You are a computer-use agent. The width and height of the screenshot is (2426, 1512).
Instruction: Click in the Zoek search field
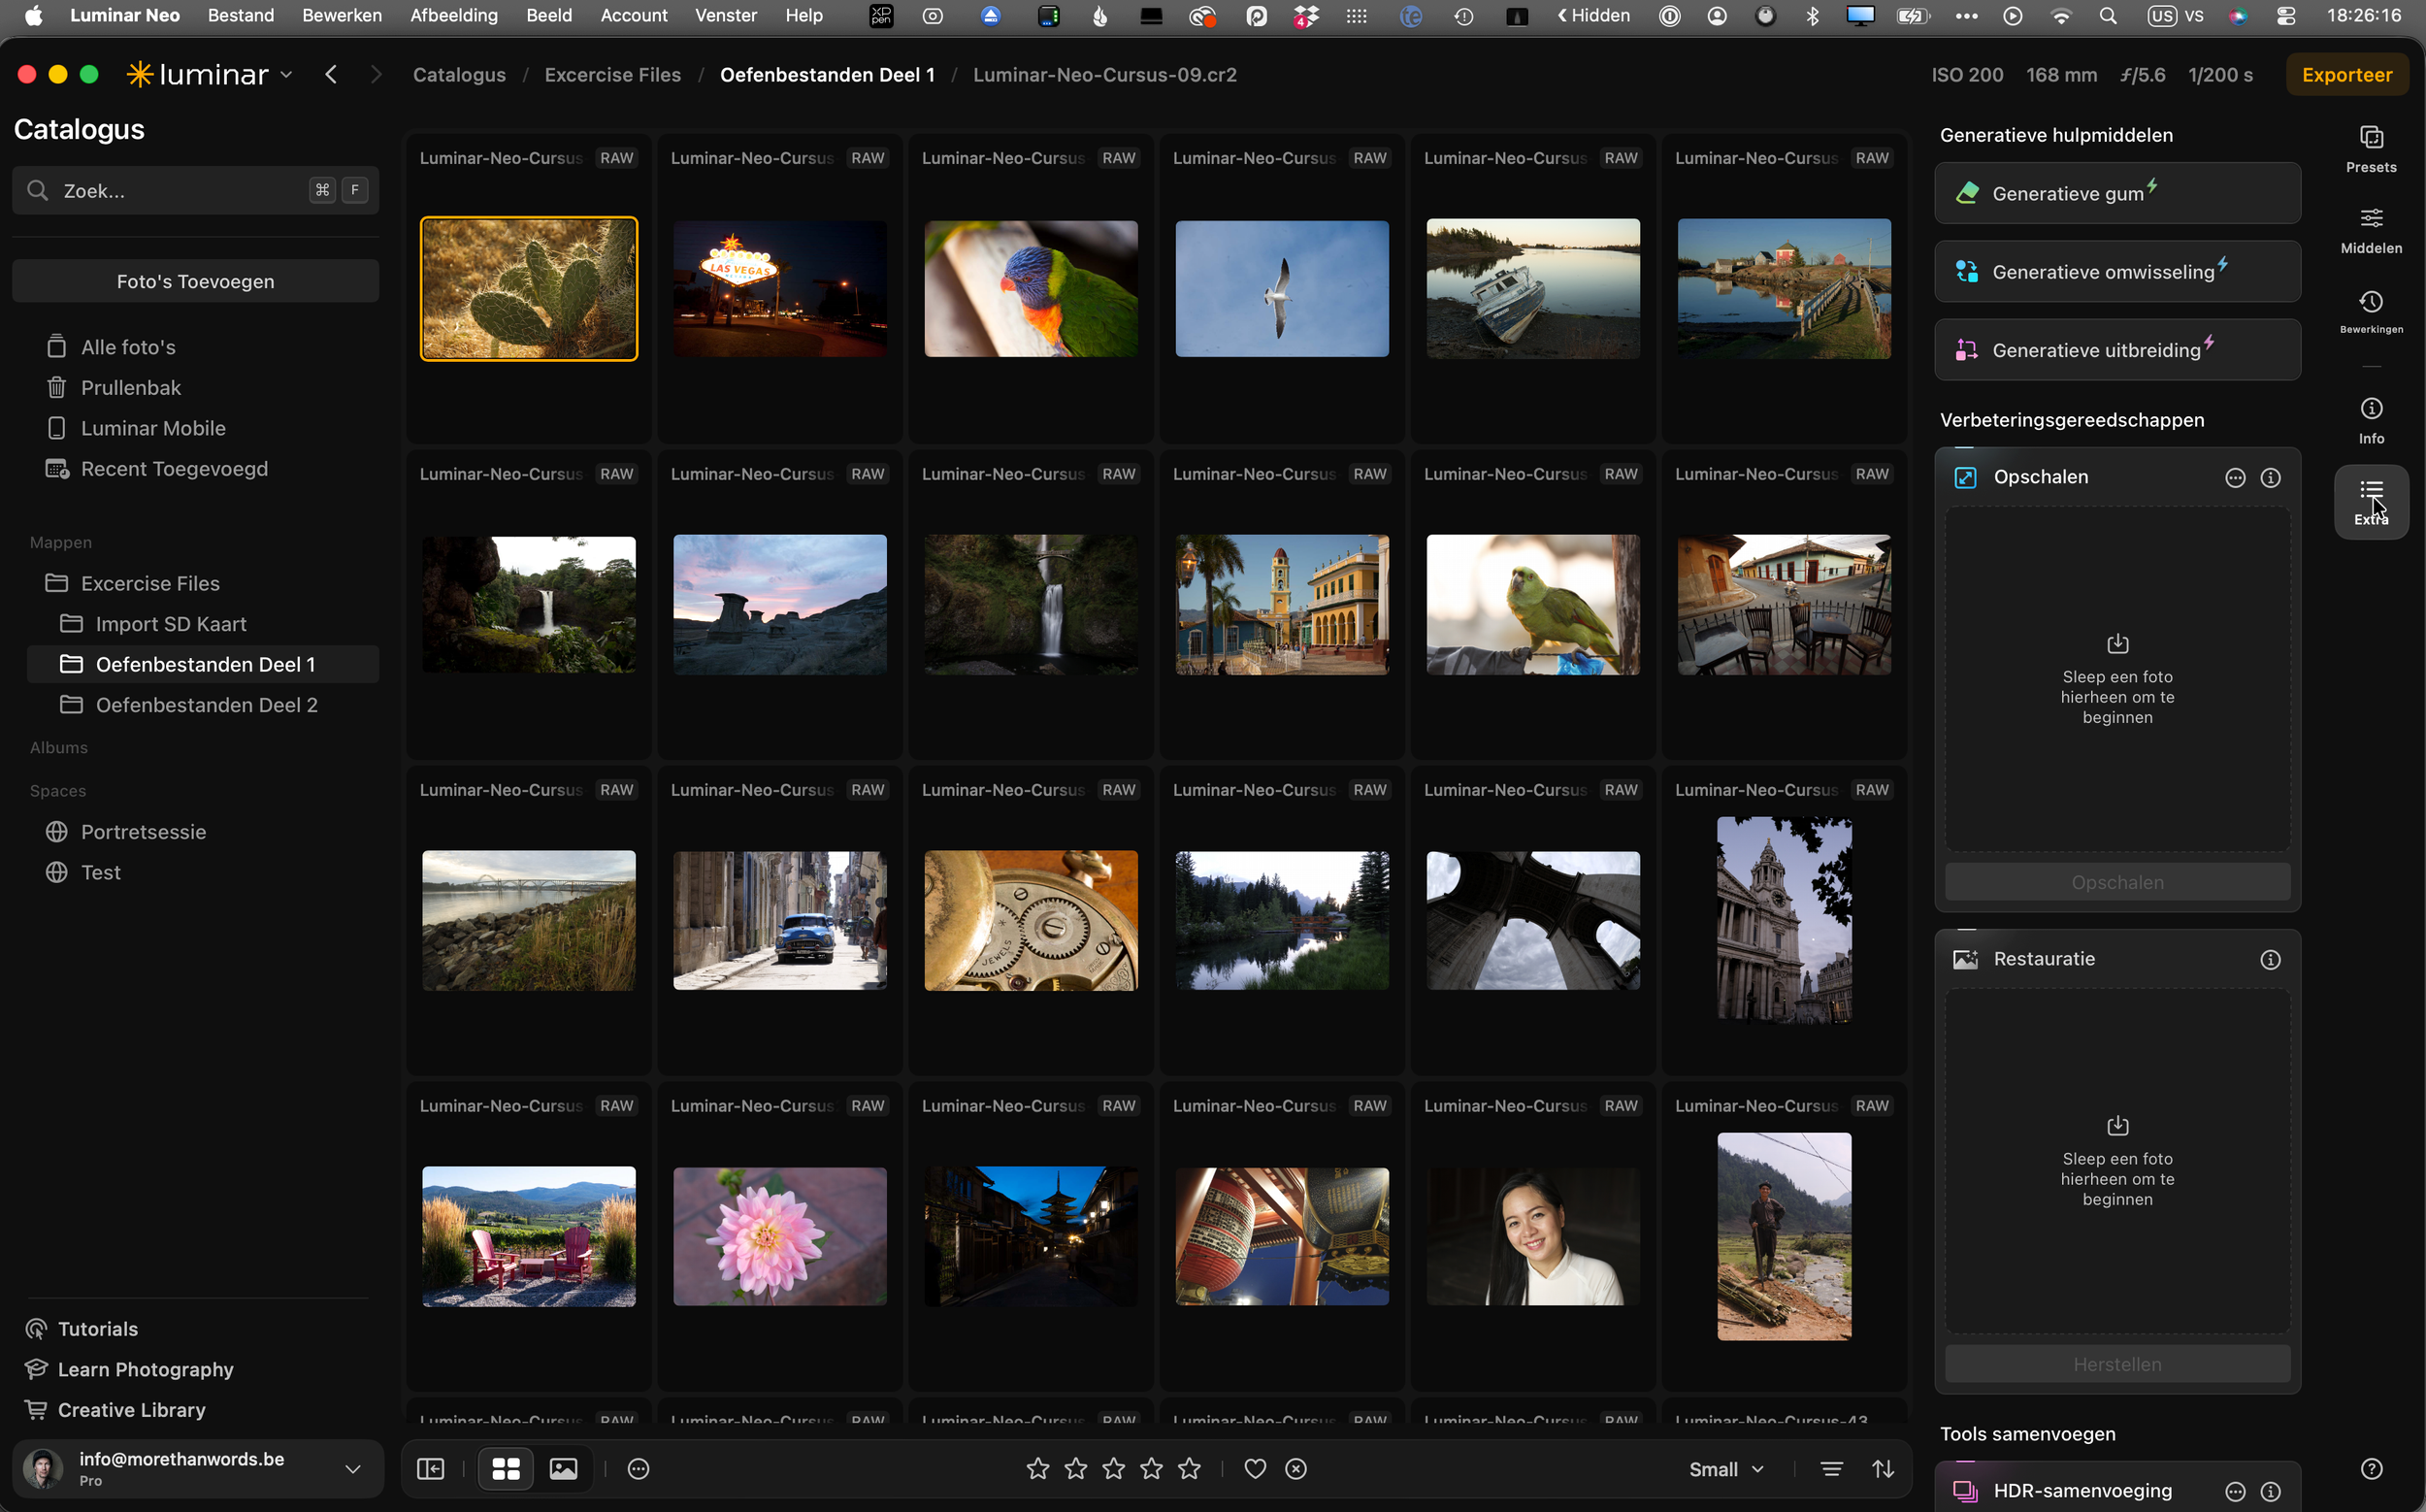[196, 190]
